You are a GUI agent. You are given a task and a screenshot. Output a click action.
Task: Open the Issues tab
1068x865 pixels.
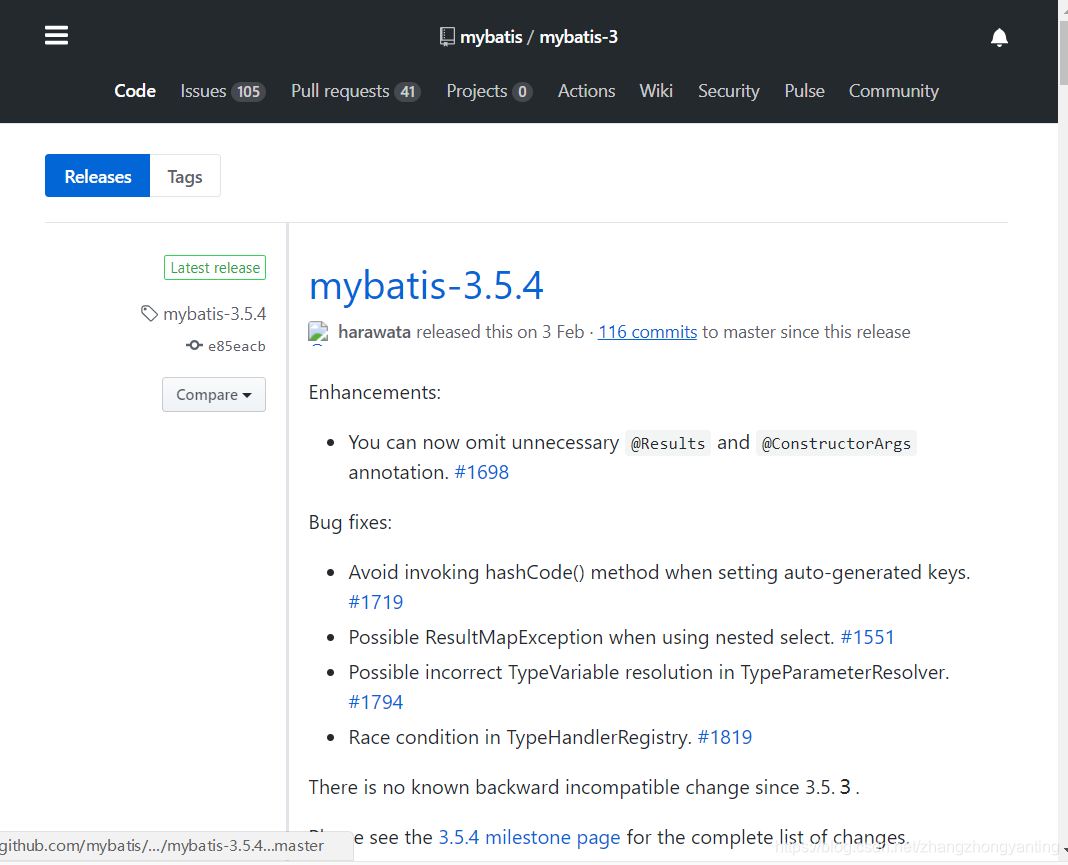(223, 91)
